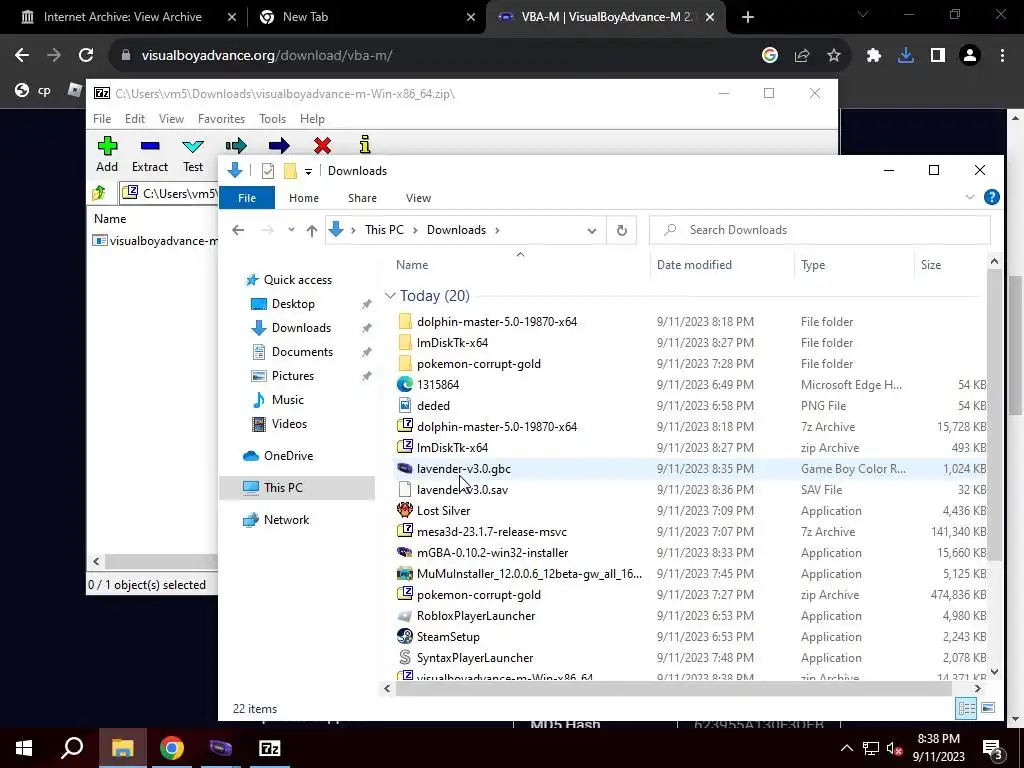Image resolution: width=1024 pixels, height=768 pixels.
Task: Click the 7-Zip red Delete icon
Action: 322,145
